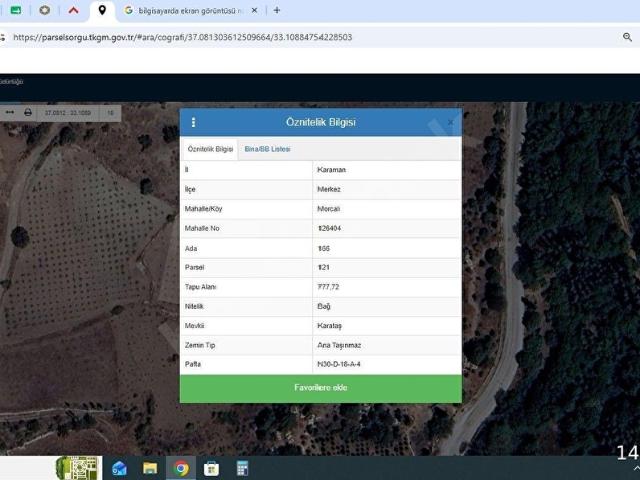This screenshot has height=480, width=640.
Task: Open Microsoft Store from the taskbar
Action: (x=211, y=468)
